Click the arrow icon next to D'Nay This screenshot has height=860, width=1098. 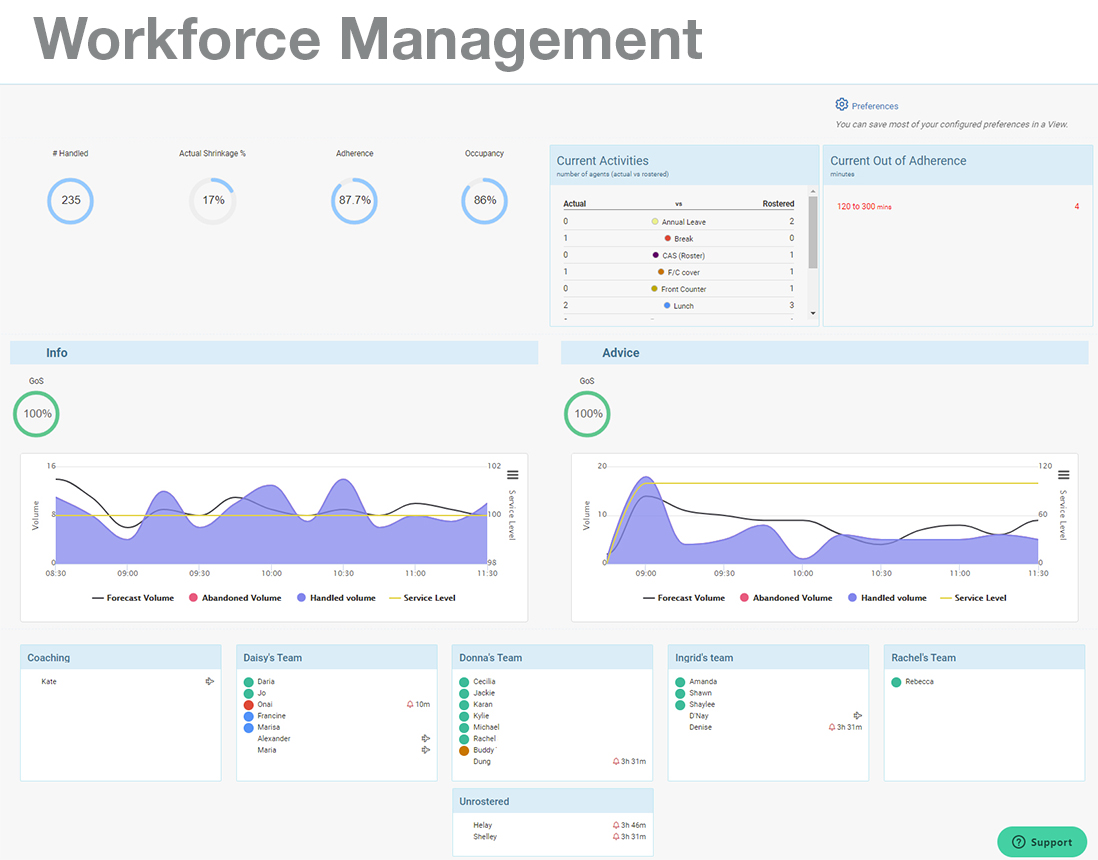858,716
